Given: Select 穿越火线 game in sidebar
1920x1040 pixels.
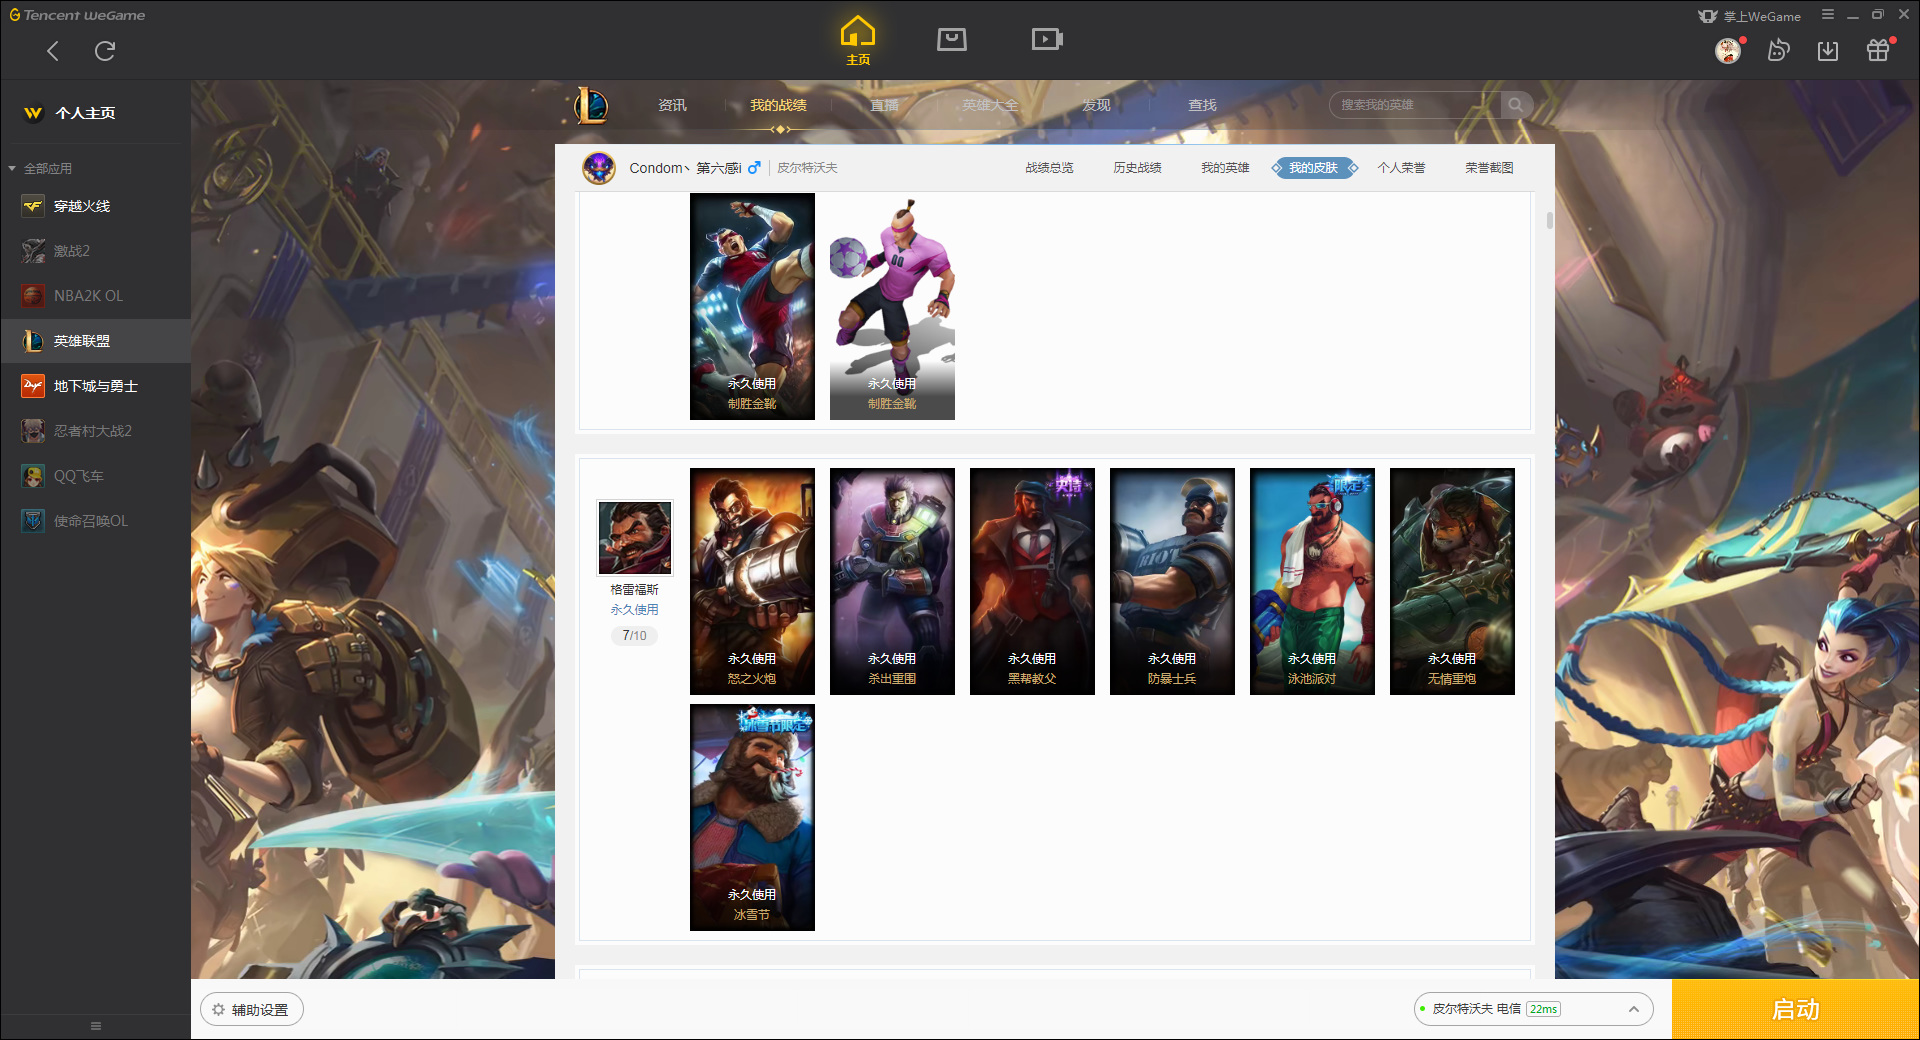Looking at the screenshot, I should (95, 206).
